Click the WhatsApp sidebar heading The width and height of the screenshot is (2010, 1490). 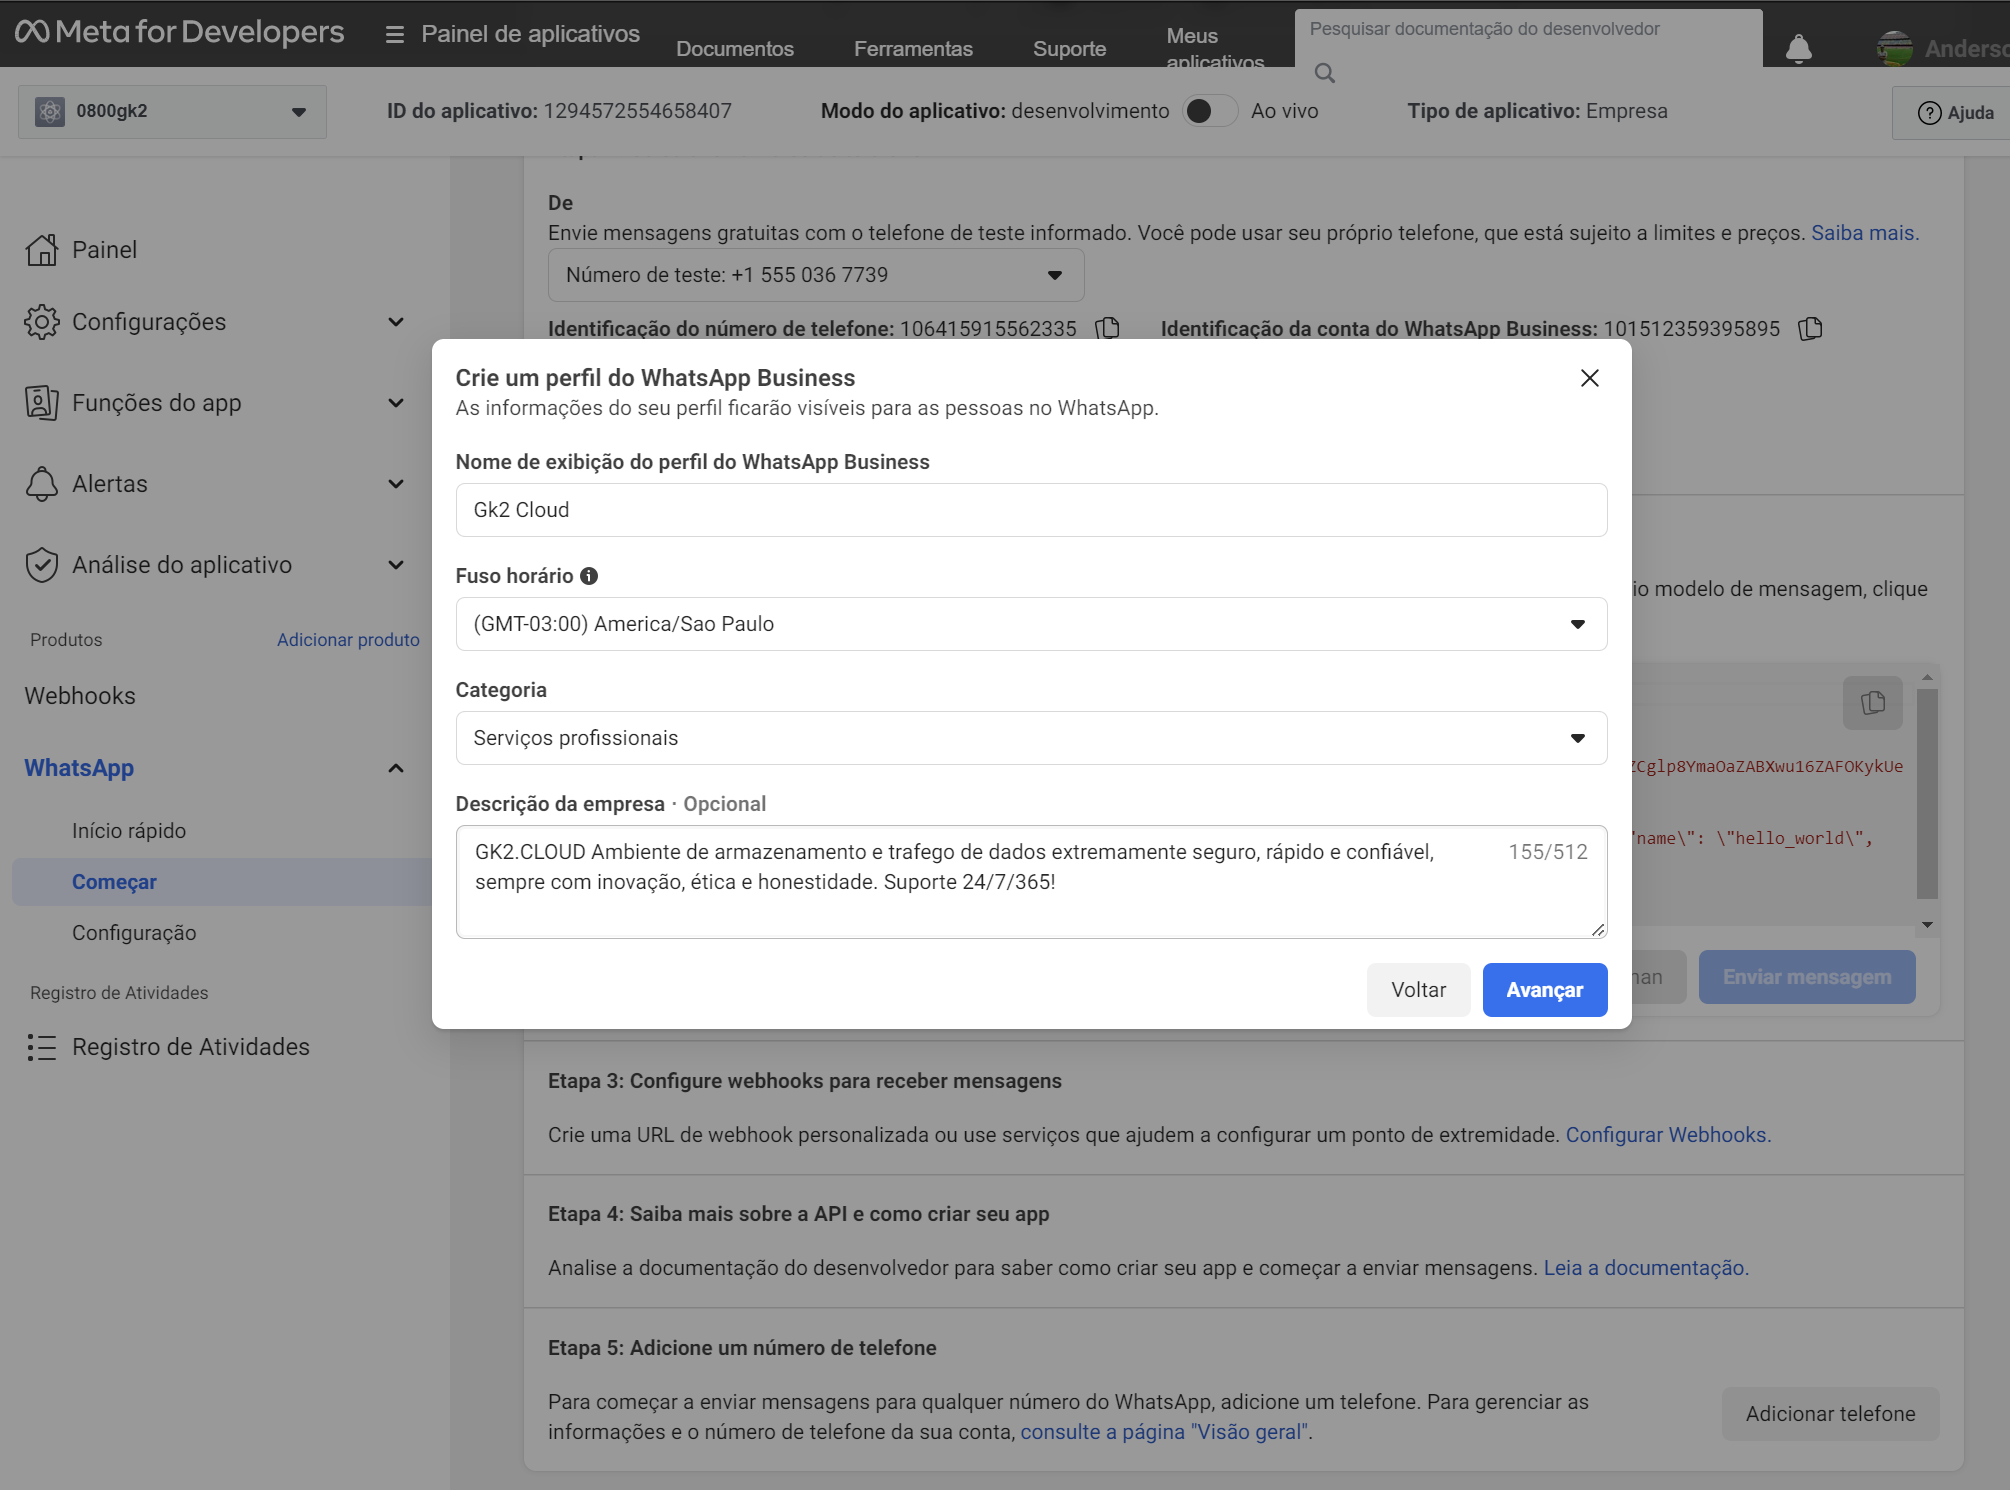coord(79,768)
